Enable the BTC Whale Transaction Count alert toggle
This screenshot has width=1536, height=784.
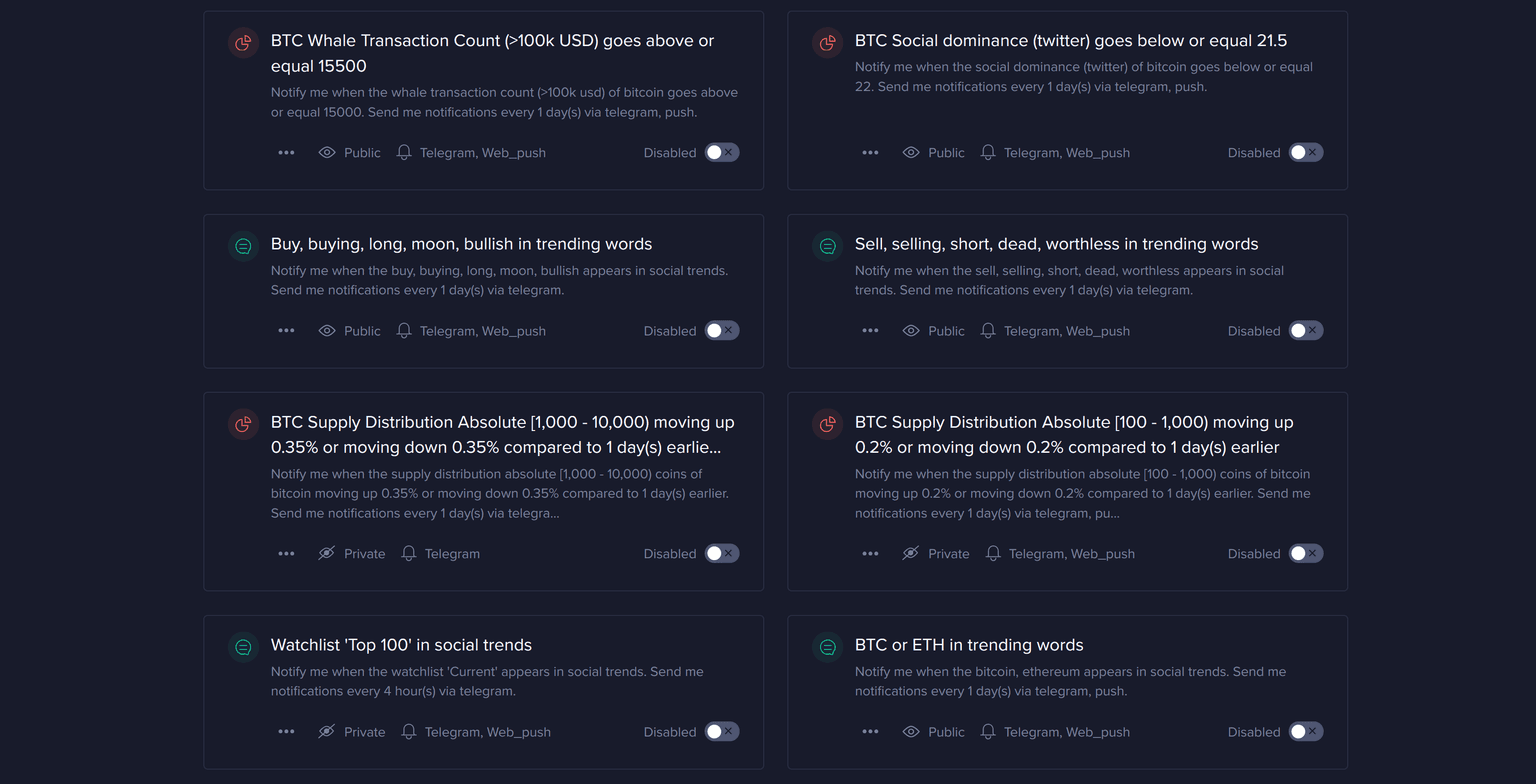[721, 153]
